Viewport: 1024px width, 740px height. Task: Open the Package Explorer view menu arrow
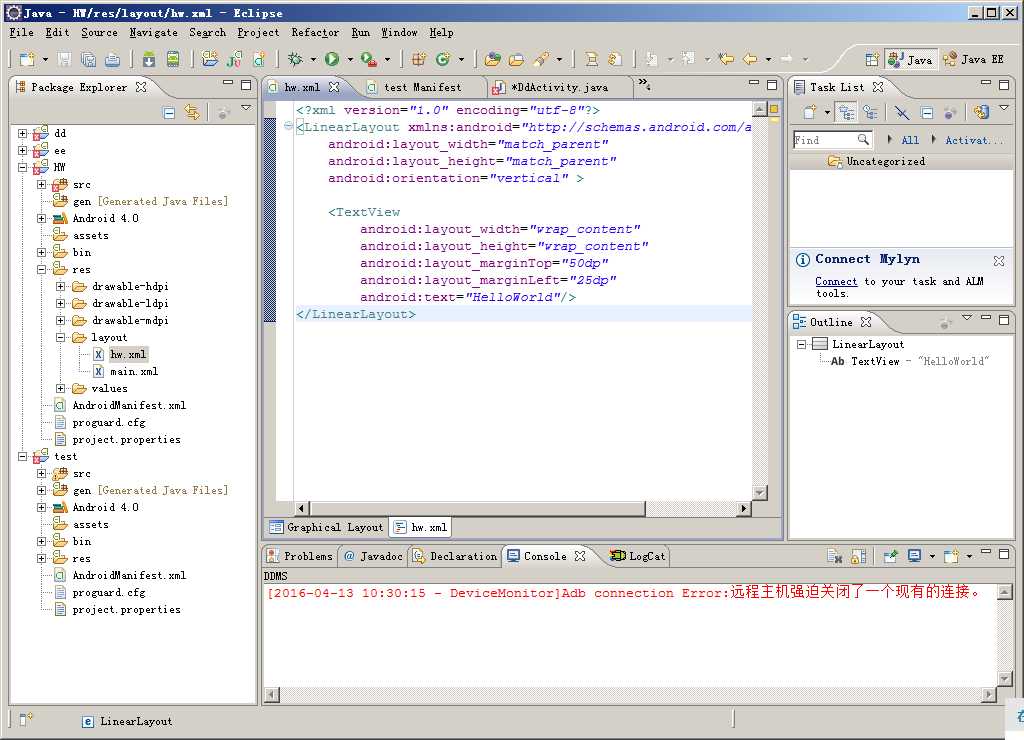(246, 108)
